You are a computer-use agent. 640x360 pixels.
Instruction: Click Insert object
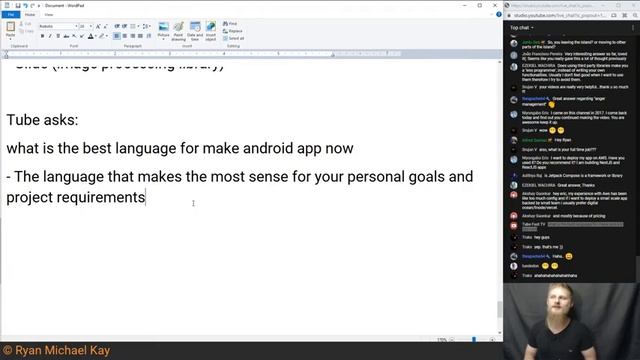click(211, 31)
